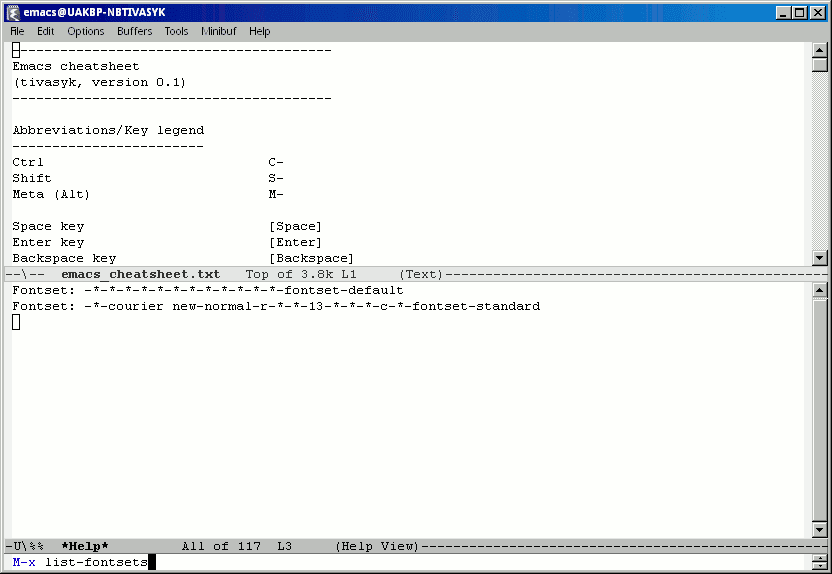This screenshot has height=574, width=832.
Task: Close the Emacs window
Action: point(818,13)
